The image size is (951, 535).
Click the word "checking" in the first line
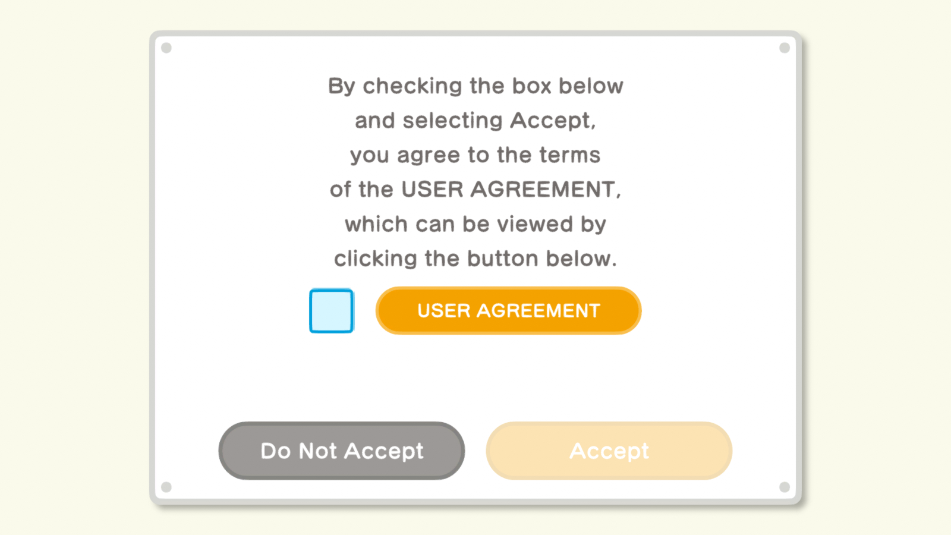405,87
